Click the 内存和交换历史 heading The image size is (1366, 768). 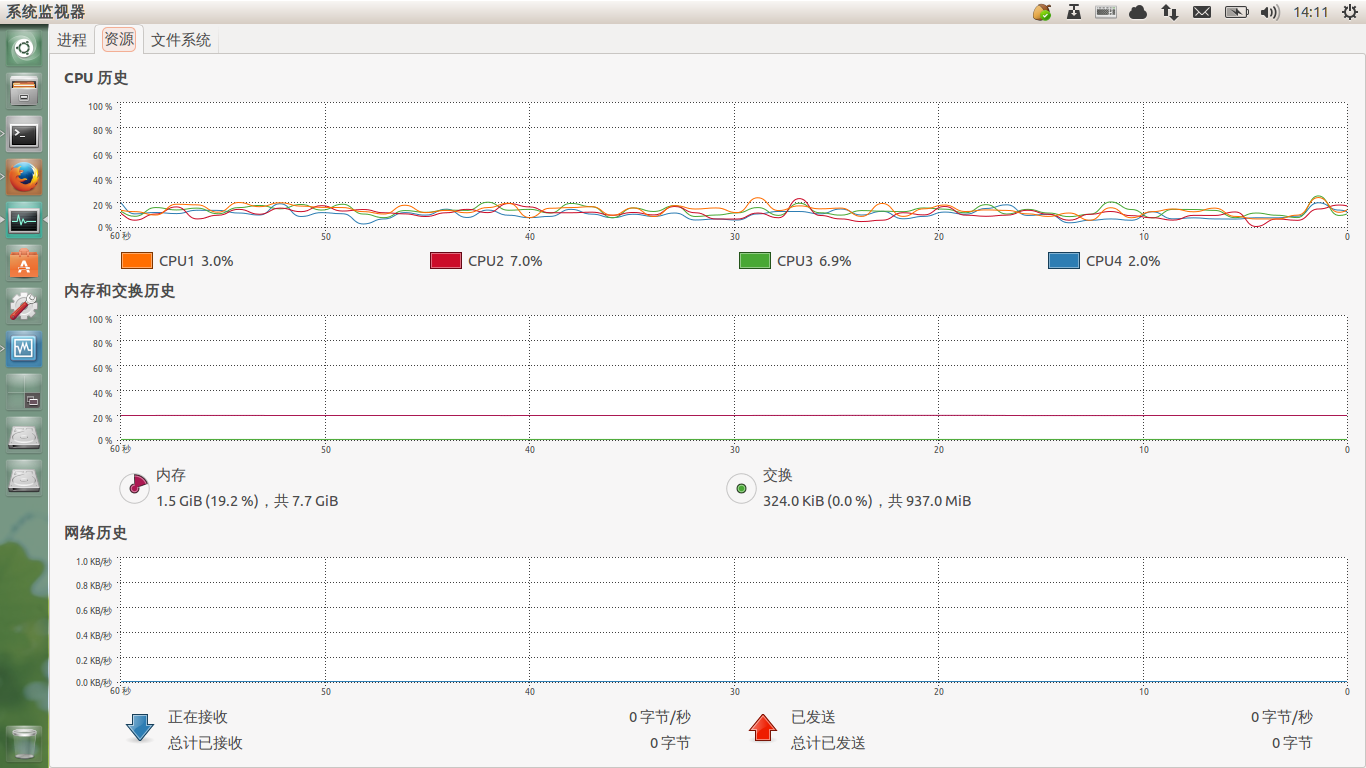(x=120, y=291)
